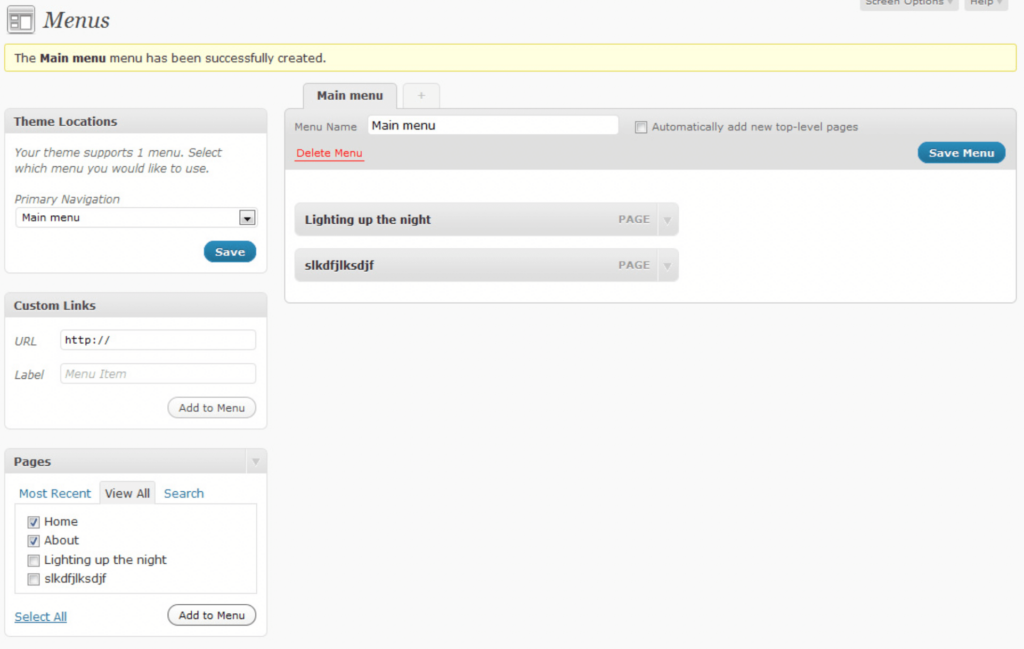
Task: Uncheck the Home page checkbox
Action: pos(34,521)
